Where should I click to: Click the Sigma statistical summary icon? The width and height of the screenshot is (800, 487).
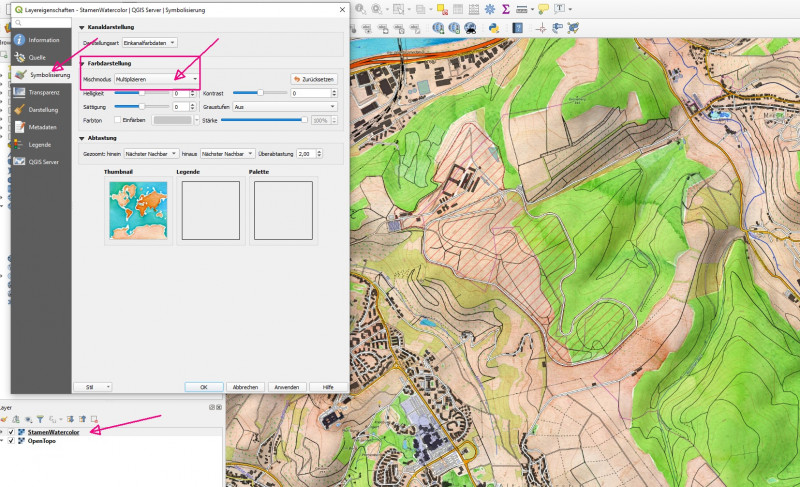pos(506,9)
